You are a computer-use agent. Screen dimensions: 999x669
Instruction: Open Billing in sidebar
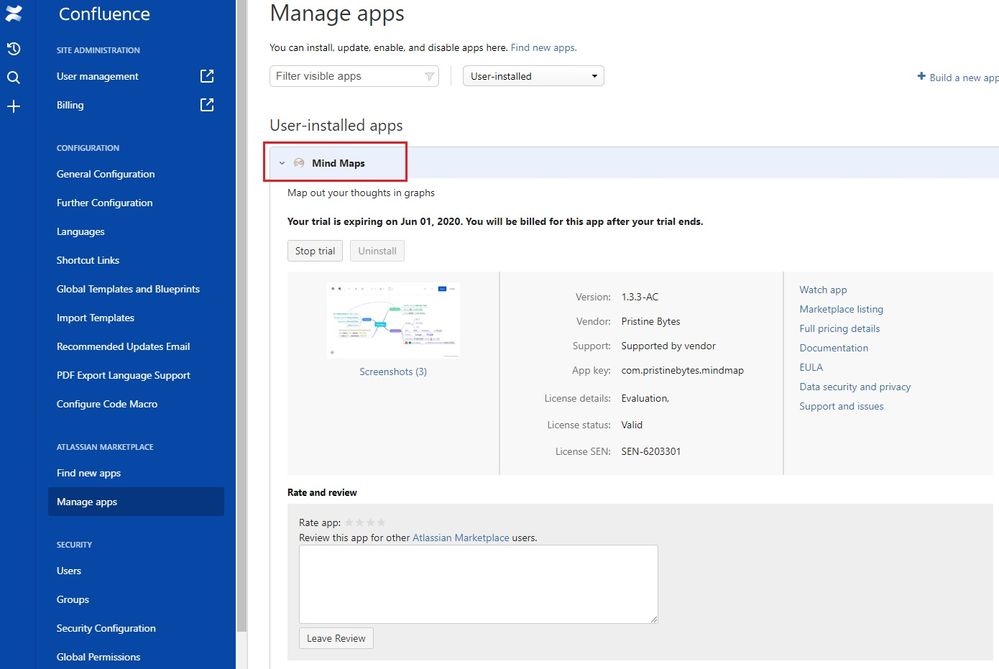pos(70,104)
